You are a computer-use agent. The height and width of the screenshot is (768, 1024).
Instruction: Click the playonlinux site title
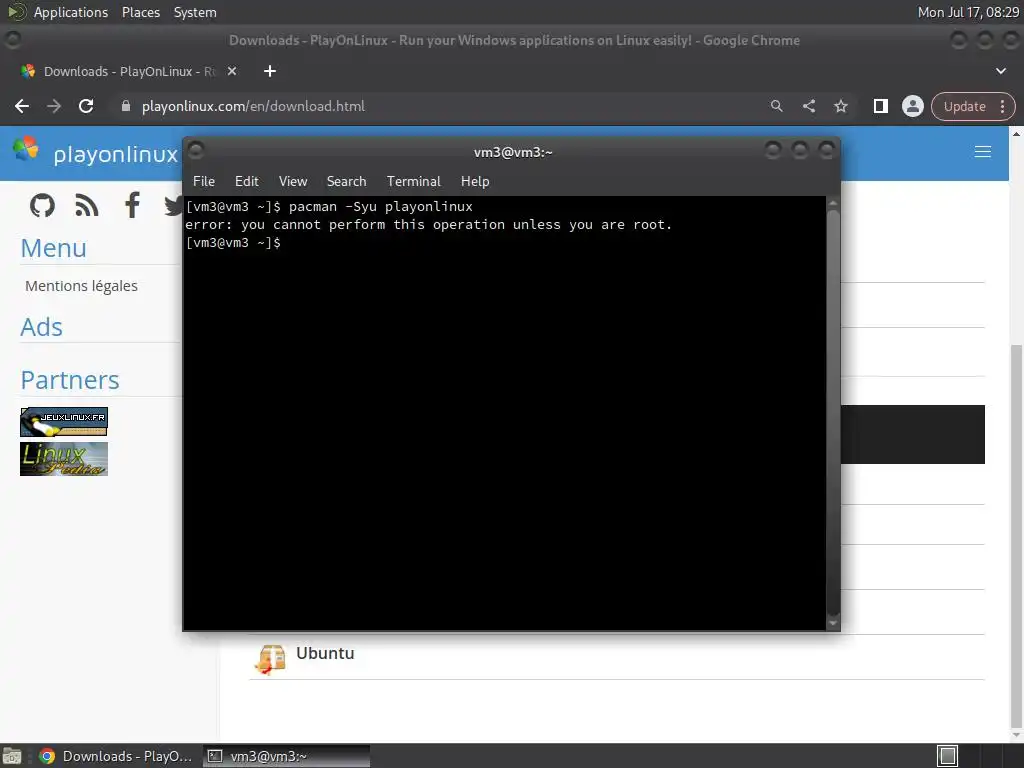pos(116,154)
